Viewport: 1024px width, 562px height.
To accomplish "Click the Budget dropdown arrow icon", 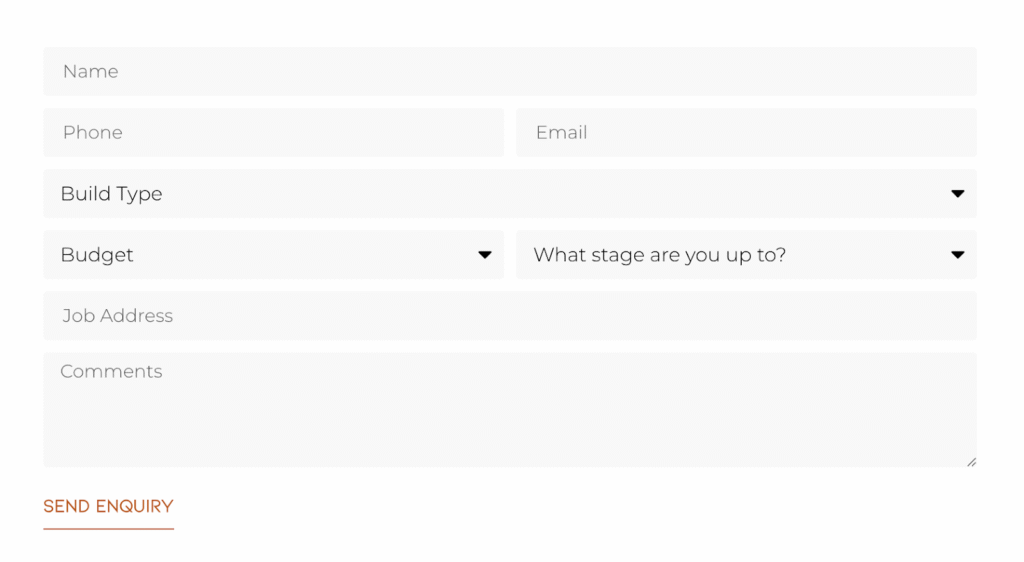I will (485, 255).
